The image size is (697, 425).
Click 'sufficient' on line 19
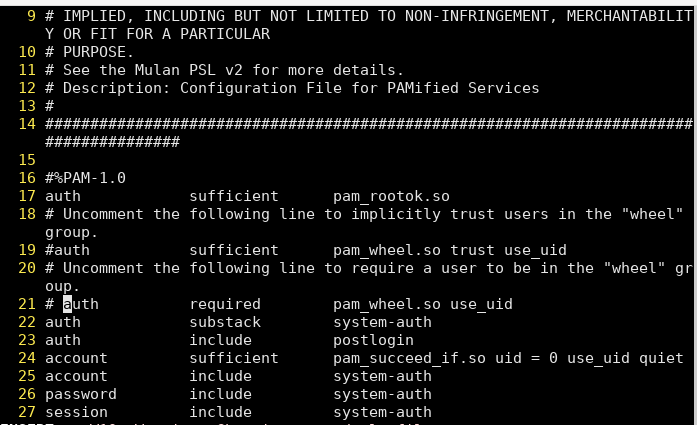(x=234, y=250)
